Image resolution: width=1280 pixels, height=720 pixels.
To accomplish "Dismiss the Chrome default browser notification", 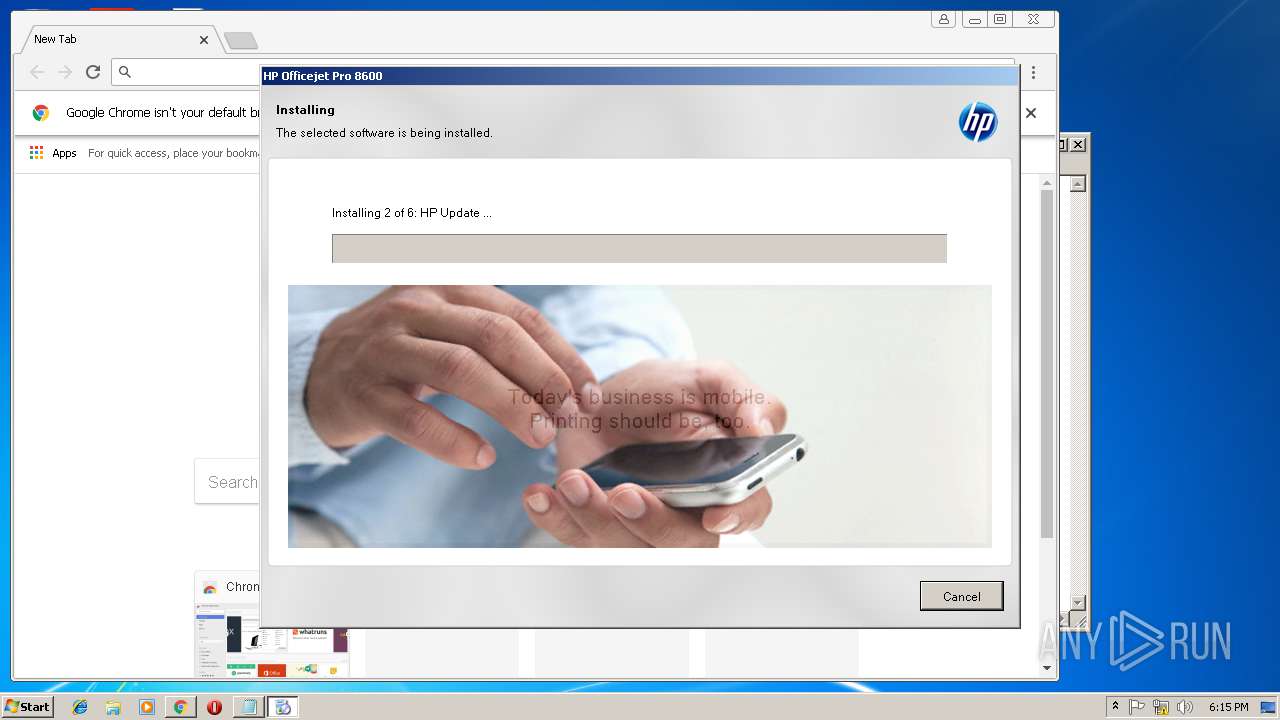I will pos(1031,113).
